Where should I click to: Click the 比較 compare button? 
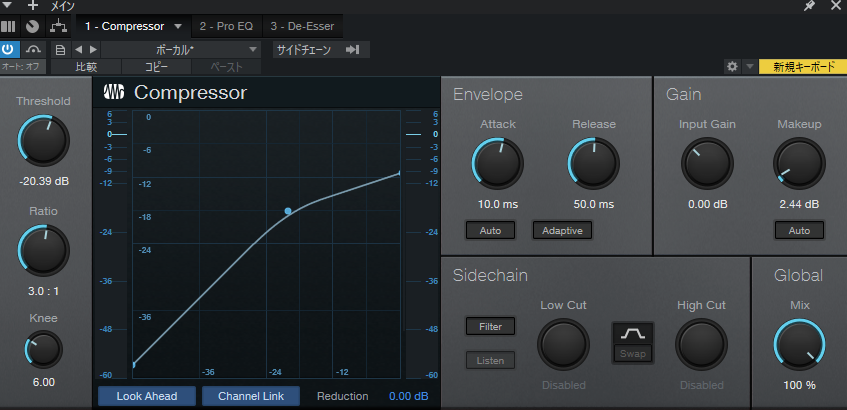[x=86, y=67]
